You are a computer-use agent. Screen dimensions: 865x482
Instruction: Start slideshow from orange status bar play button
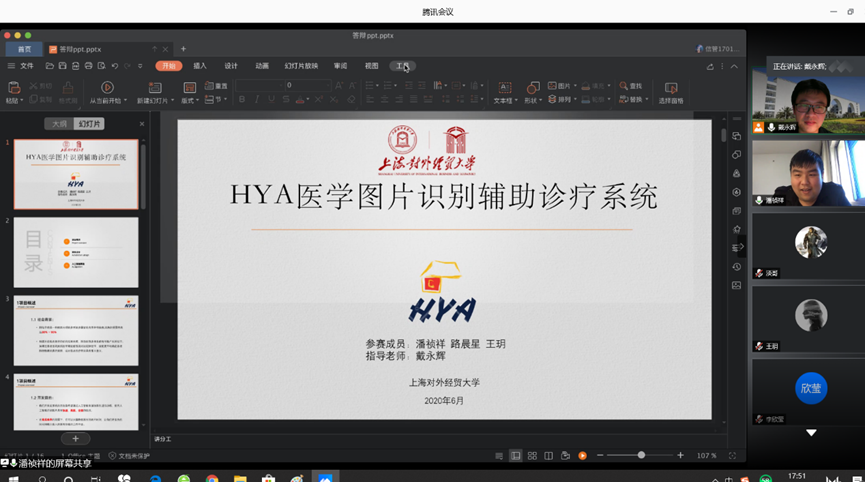pyautogui.click(x=582, y=456)
